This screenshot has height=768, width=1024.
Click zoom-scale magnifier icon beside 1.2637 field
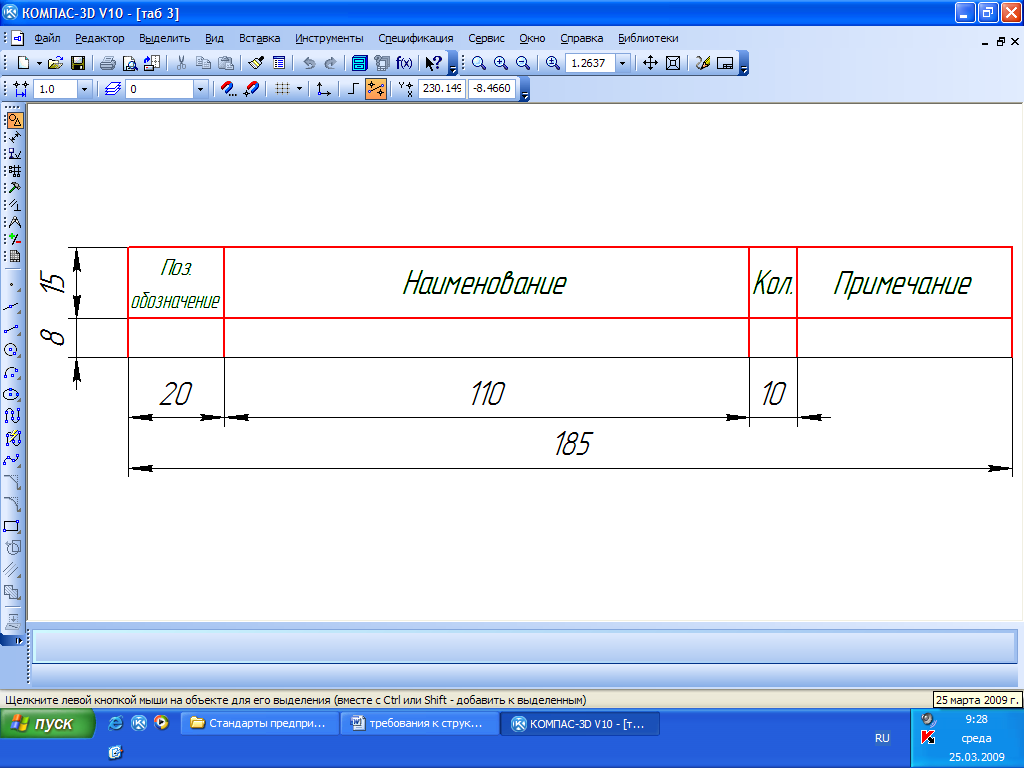click(x=552, y=63)
